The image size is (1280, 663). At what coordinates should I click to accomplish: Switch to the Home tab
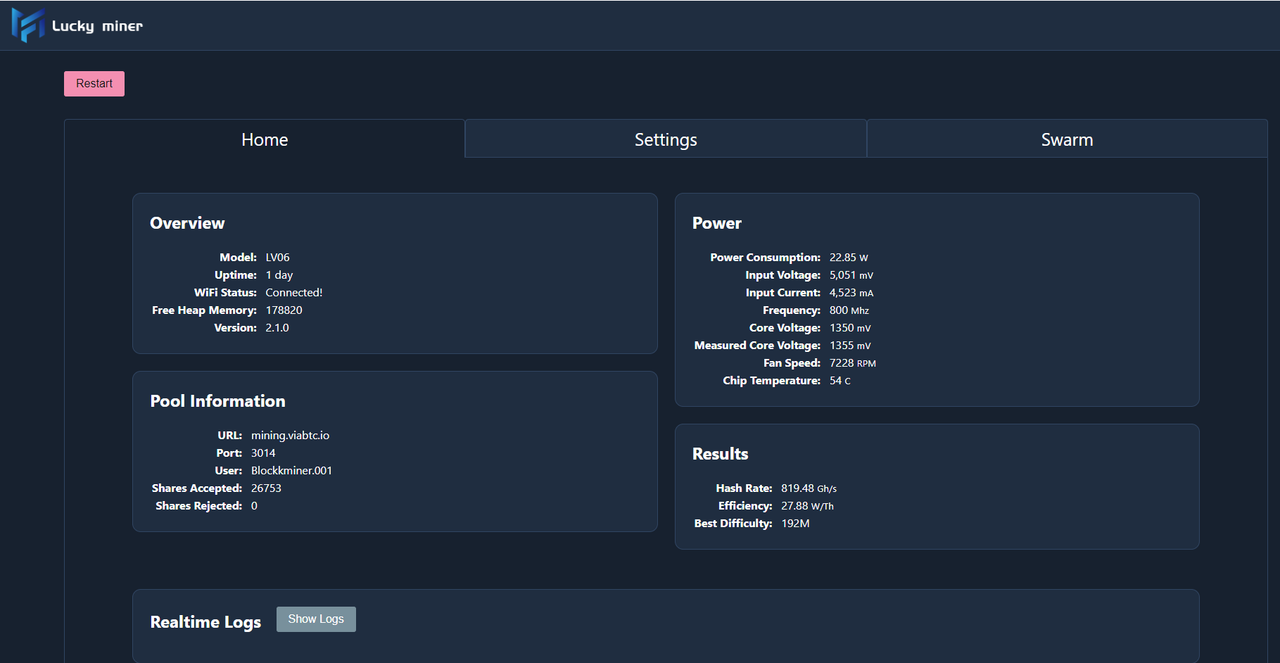click(265, 140)
